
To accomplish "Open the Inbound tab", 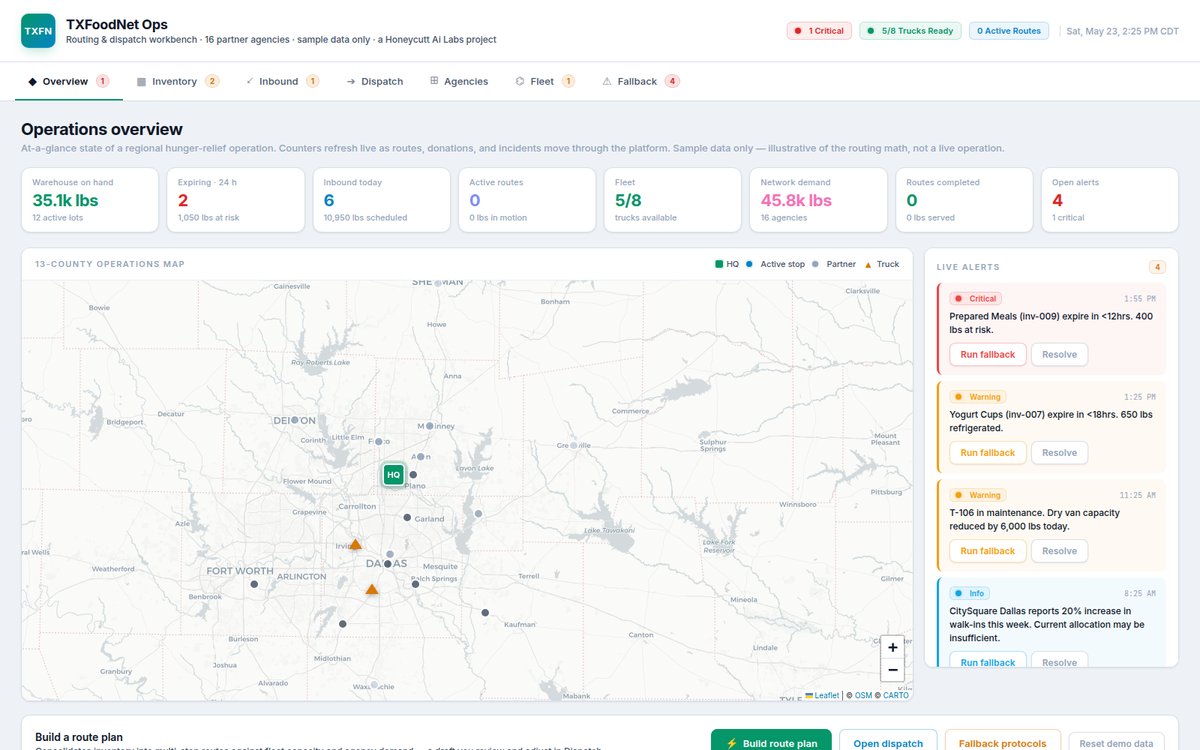I will [282, 81].
